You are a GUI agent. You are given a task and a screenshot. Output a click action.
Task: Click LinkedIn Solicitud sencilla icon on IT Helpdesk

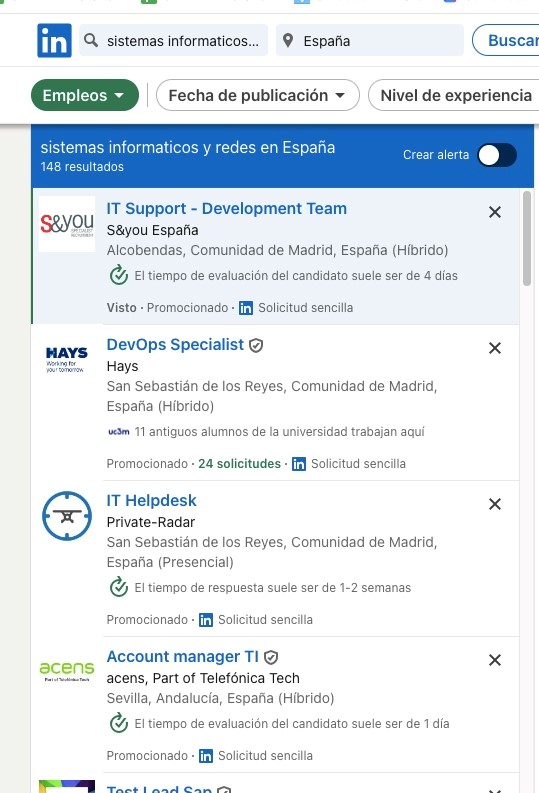coord(206,620)
